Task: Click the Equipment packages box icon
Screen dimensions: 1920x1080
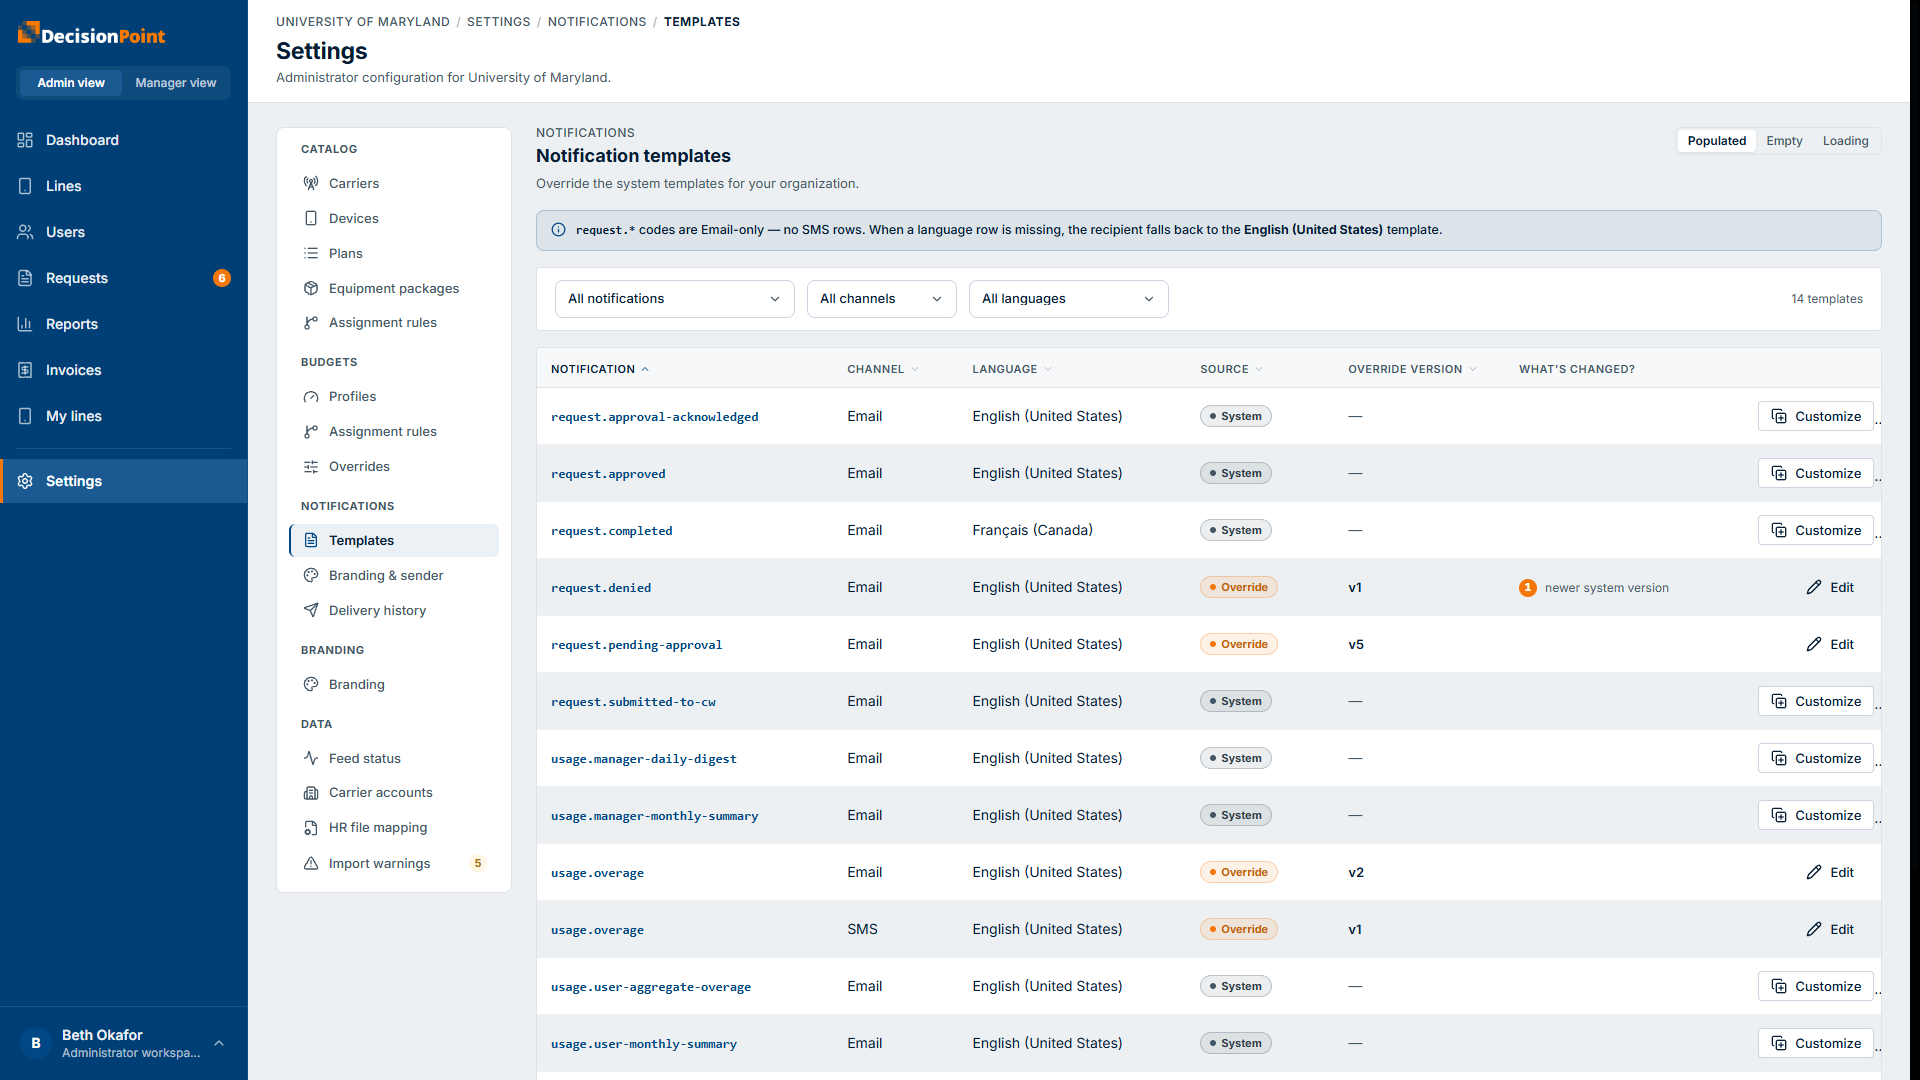Action: pyautogui.click(x=311, y=288)
